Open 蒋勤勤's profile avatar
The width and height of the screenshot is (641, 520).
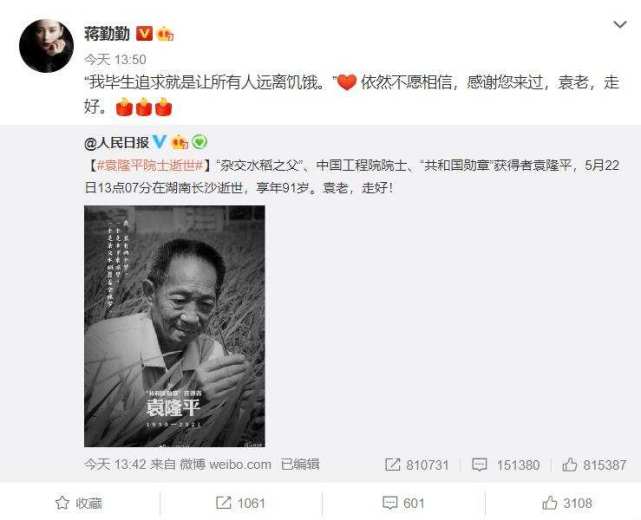click(47, 46)
